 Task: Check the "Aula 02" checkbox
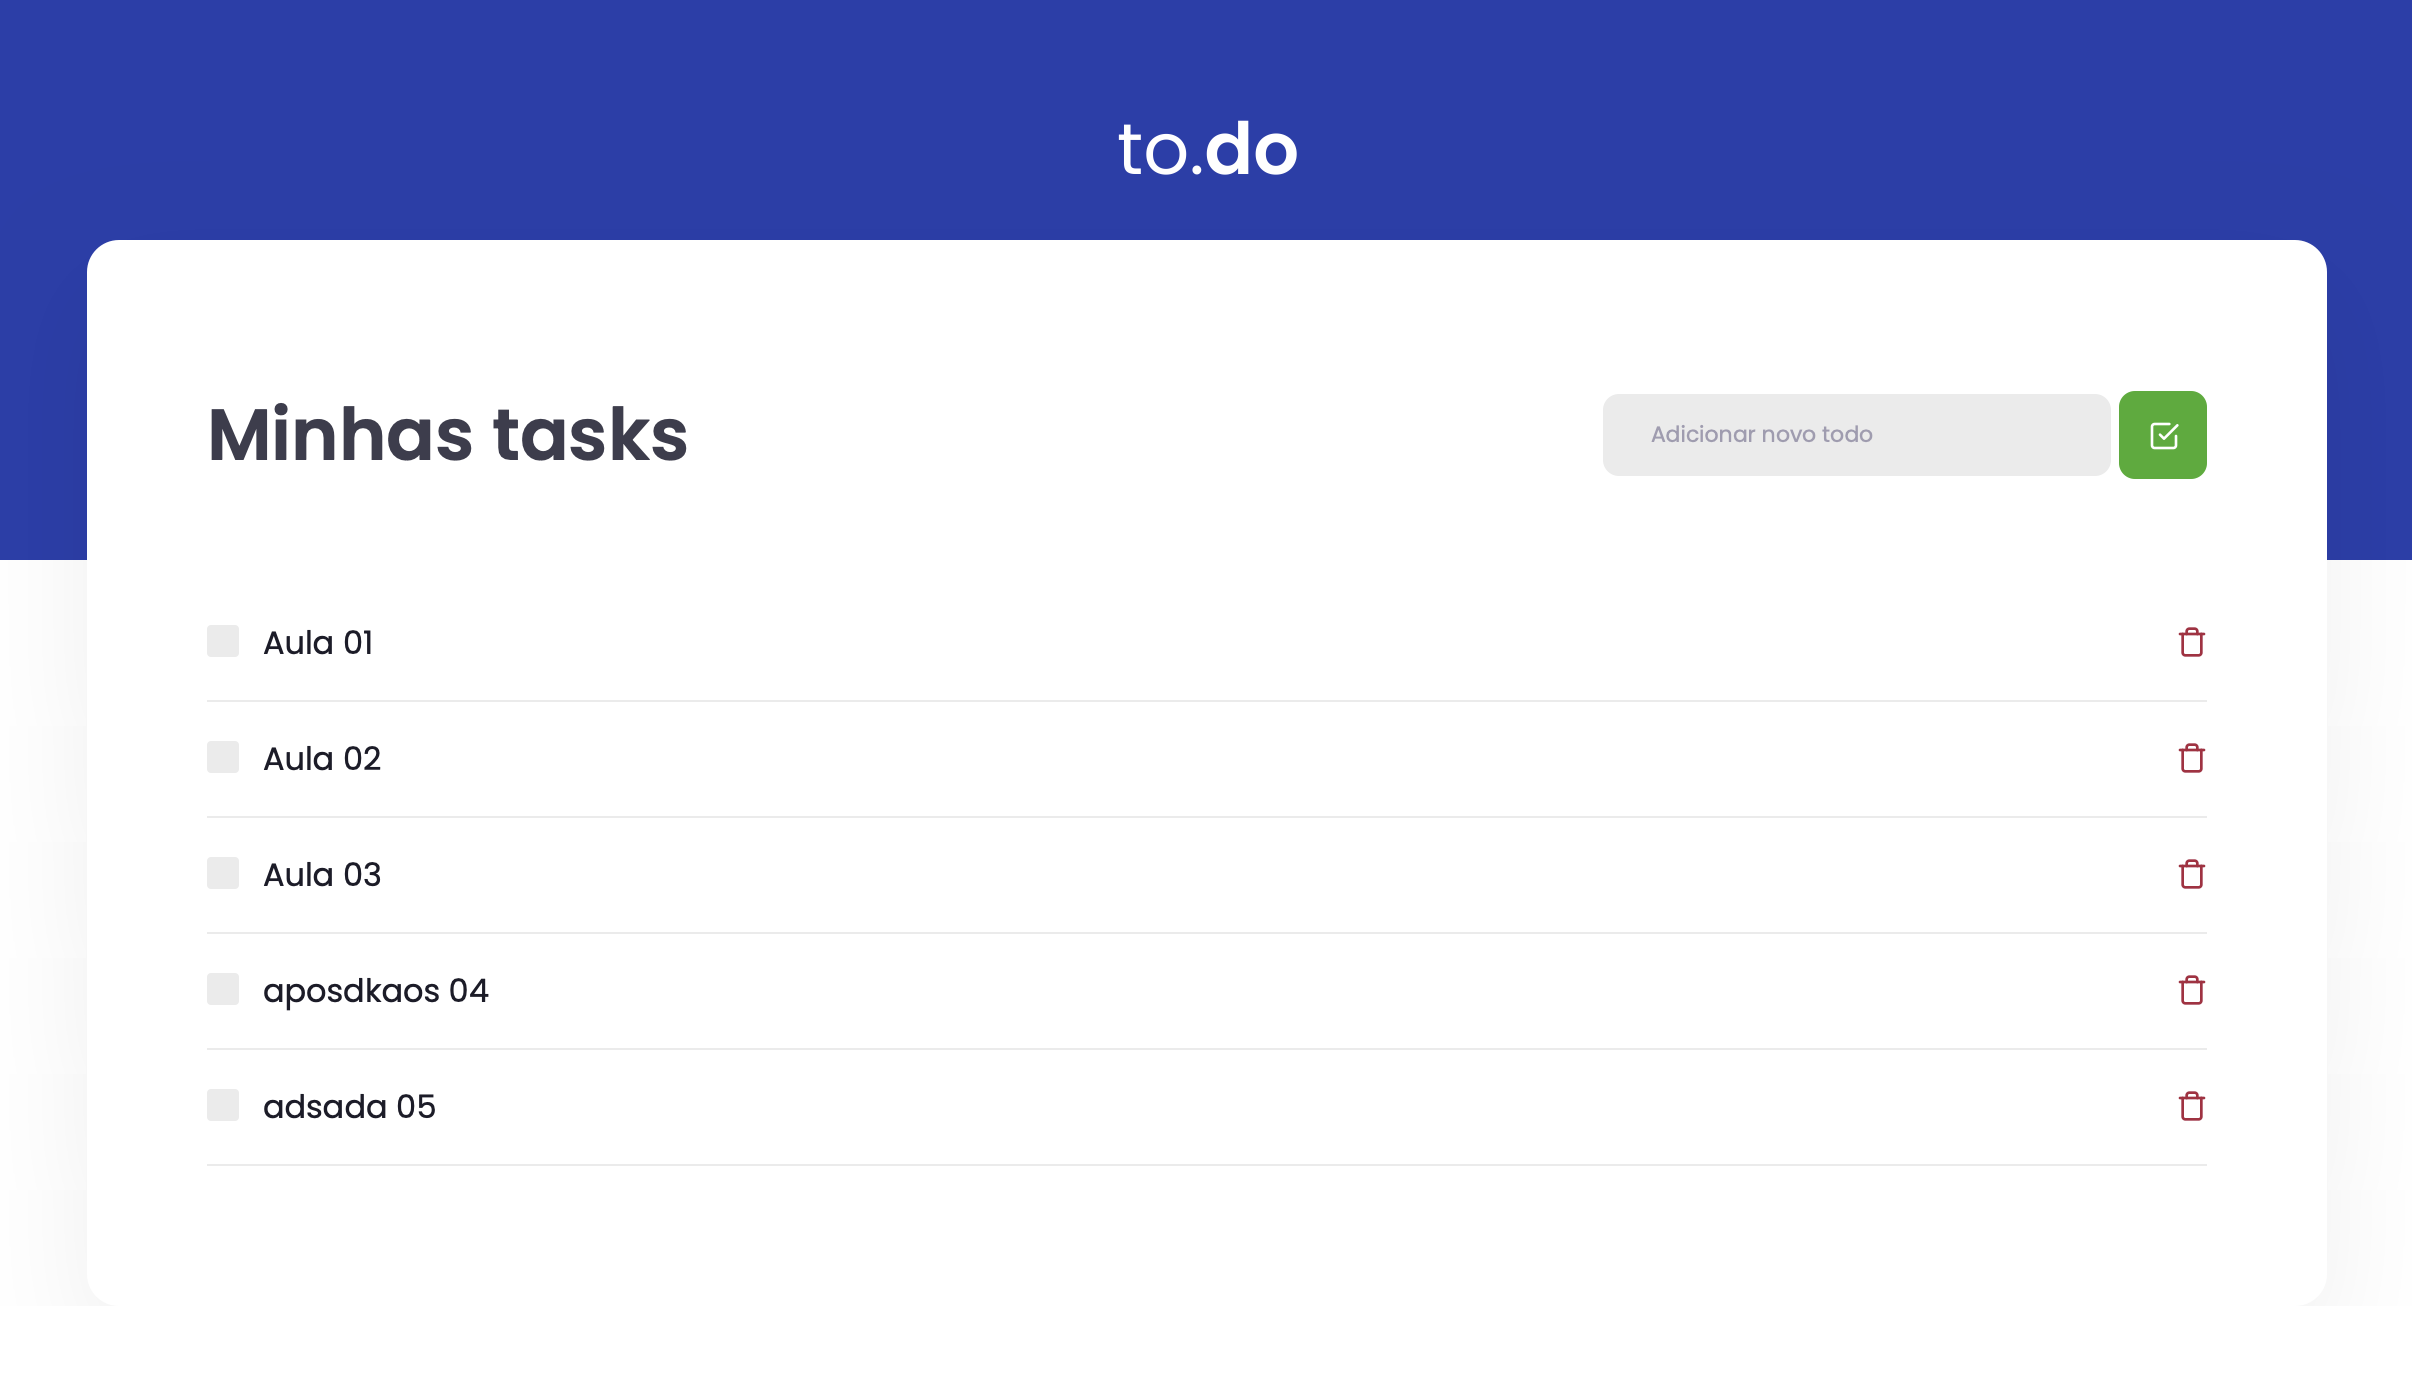click(x=222, y=757)
